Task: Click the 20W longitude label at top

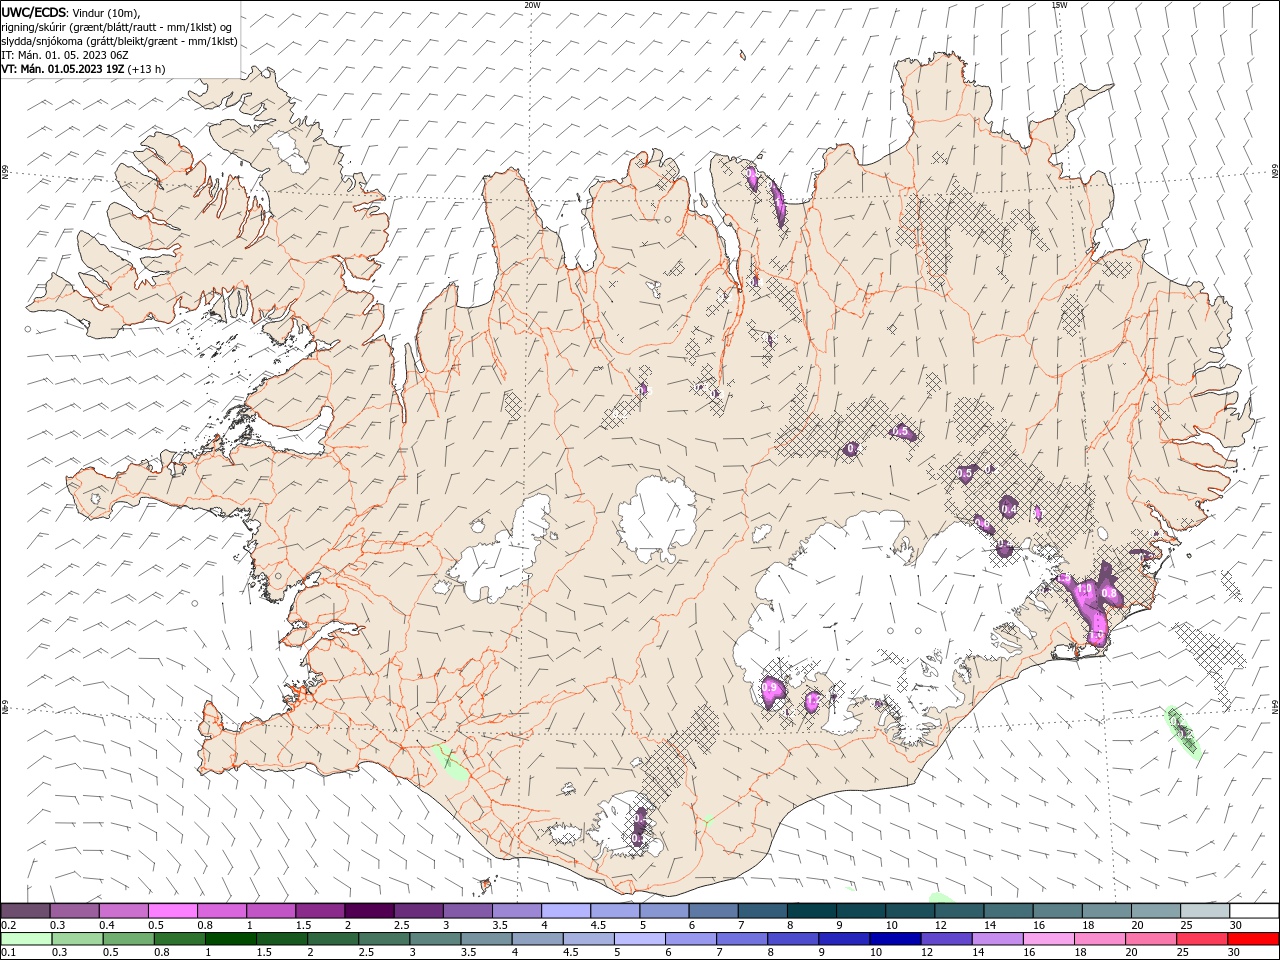Action: [x=532, y=5]
